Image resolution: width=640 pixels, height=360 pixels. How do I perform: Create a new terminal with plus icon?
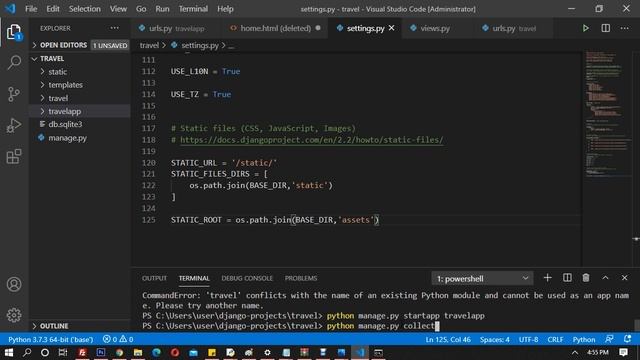click(x=547, y=278)
